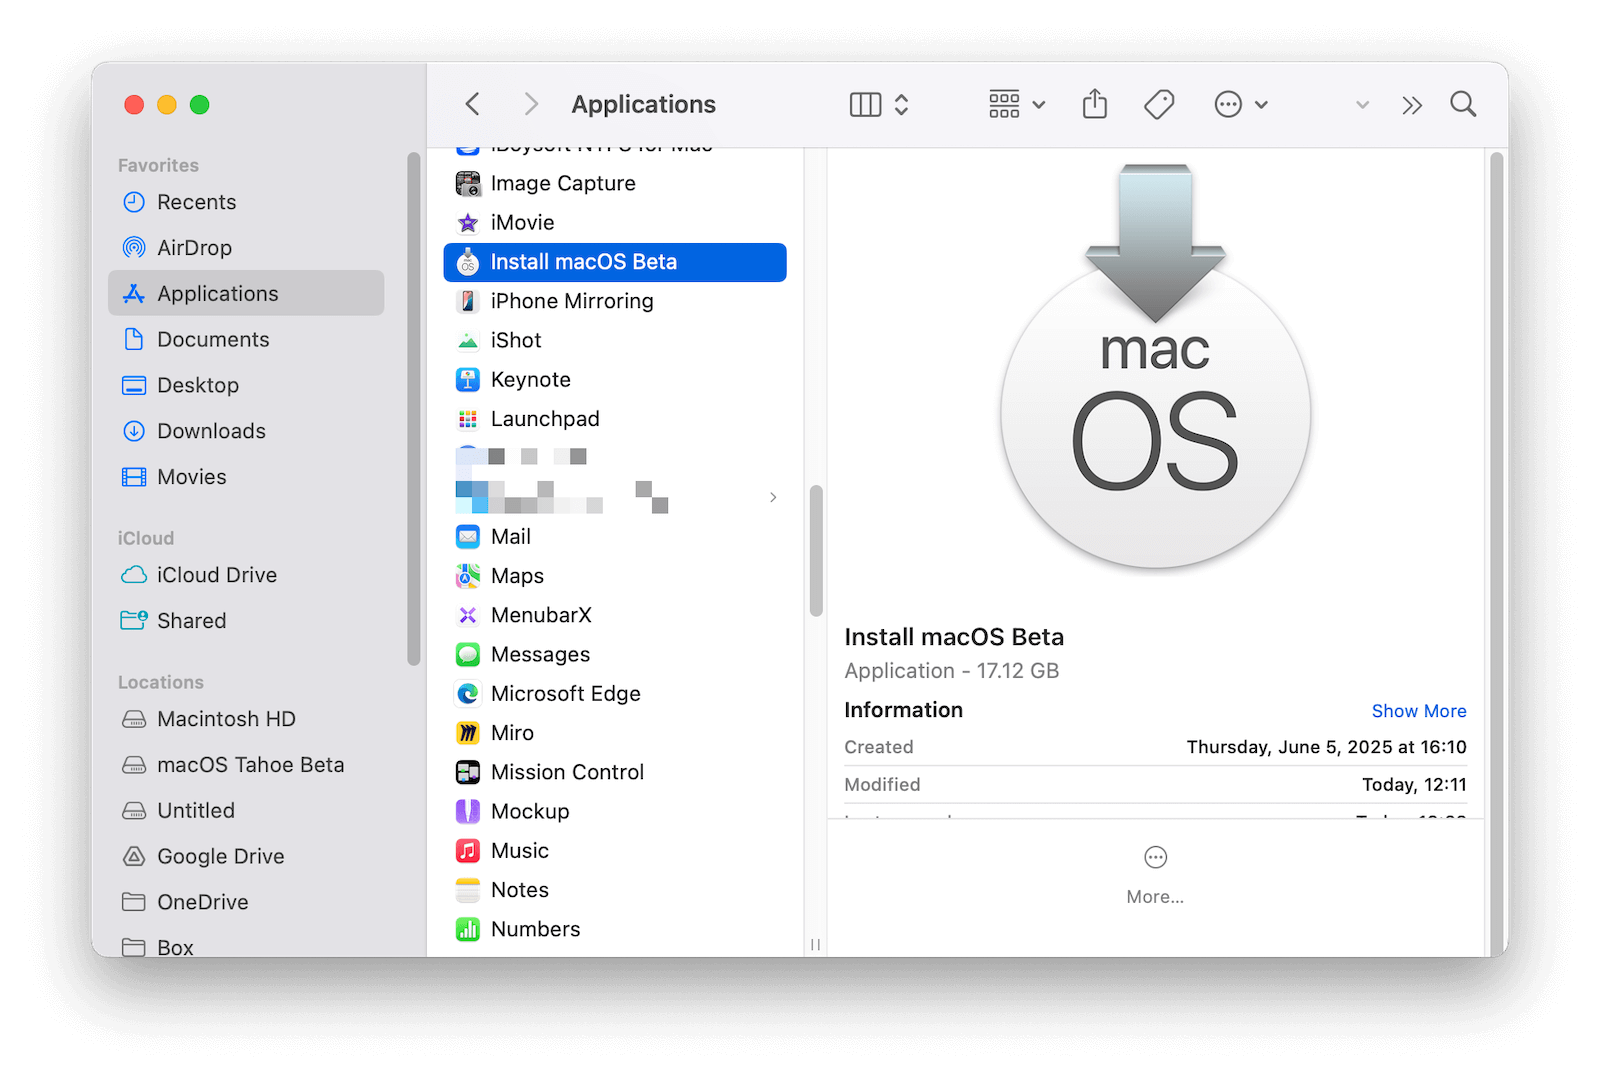Click the Show More link
Screen dimensions: 1600x1078
[1418, 711]
